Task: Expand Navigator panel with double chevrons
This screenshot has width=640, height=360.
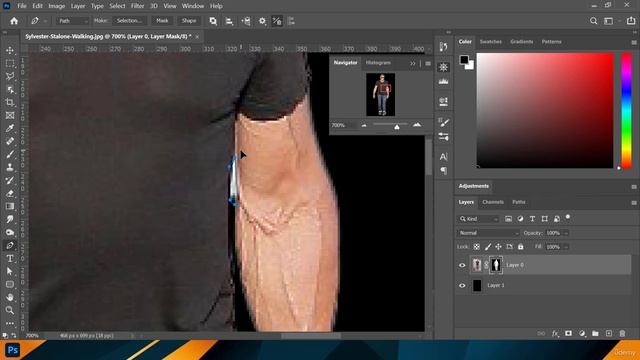Action: pyautogui.click(x=413, y=63)
